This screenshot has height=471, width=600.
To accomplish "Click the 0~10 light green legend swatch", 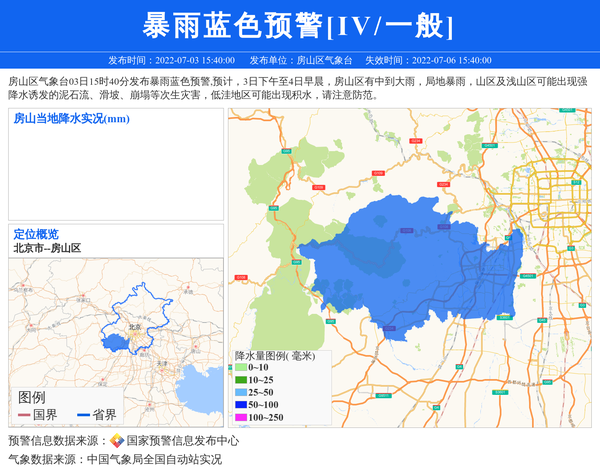I will coord(240,368).
